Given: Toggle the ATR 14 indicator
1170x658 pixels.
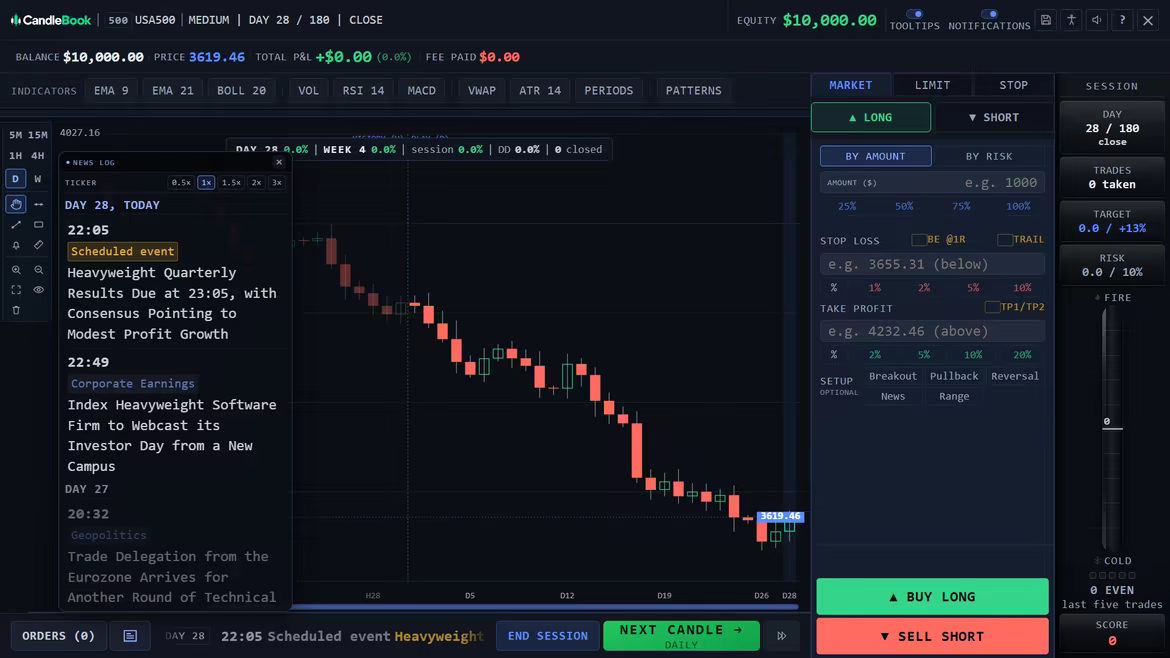Looking at the screenshot, I should tap(539, 90).
